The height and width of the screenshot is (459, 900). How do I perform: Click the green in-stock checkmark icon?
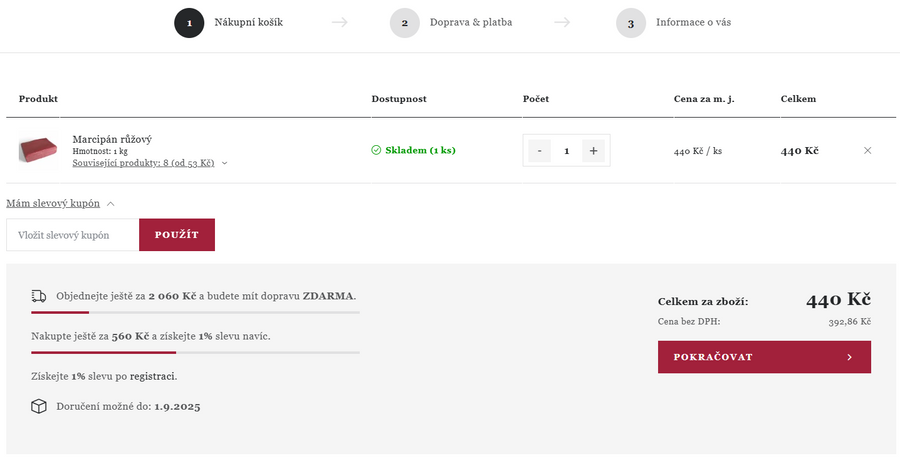coord(376,151)
